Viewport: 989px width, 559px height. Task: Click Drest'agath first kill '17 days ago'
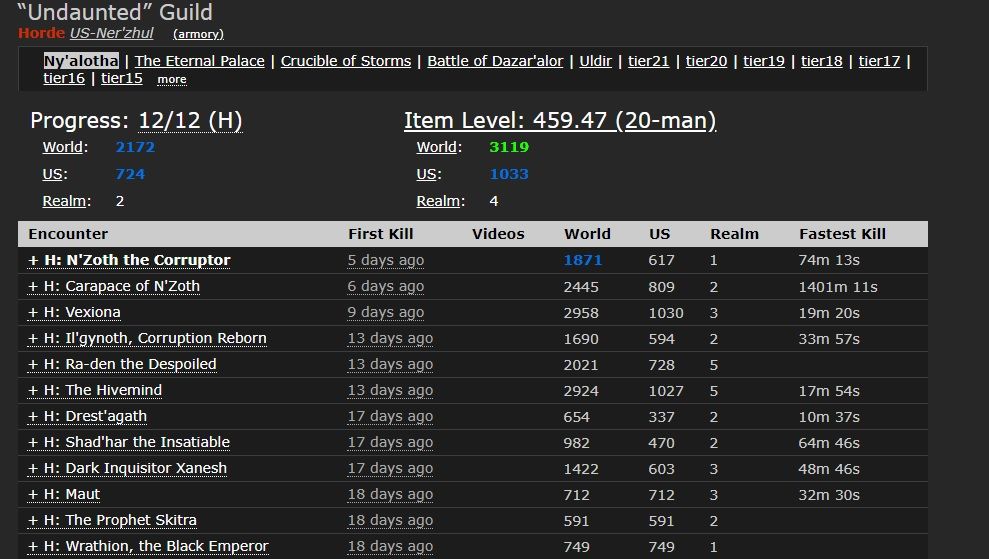pos(390,416)
